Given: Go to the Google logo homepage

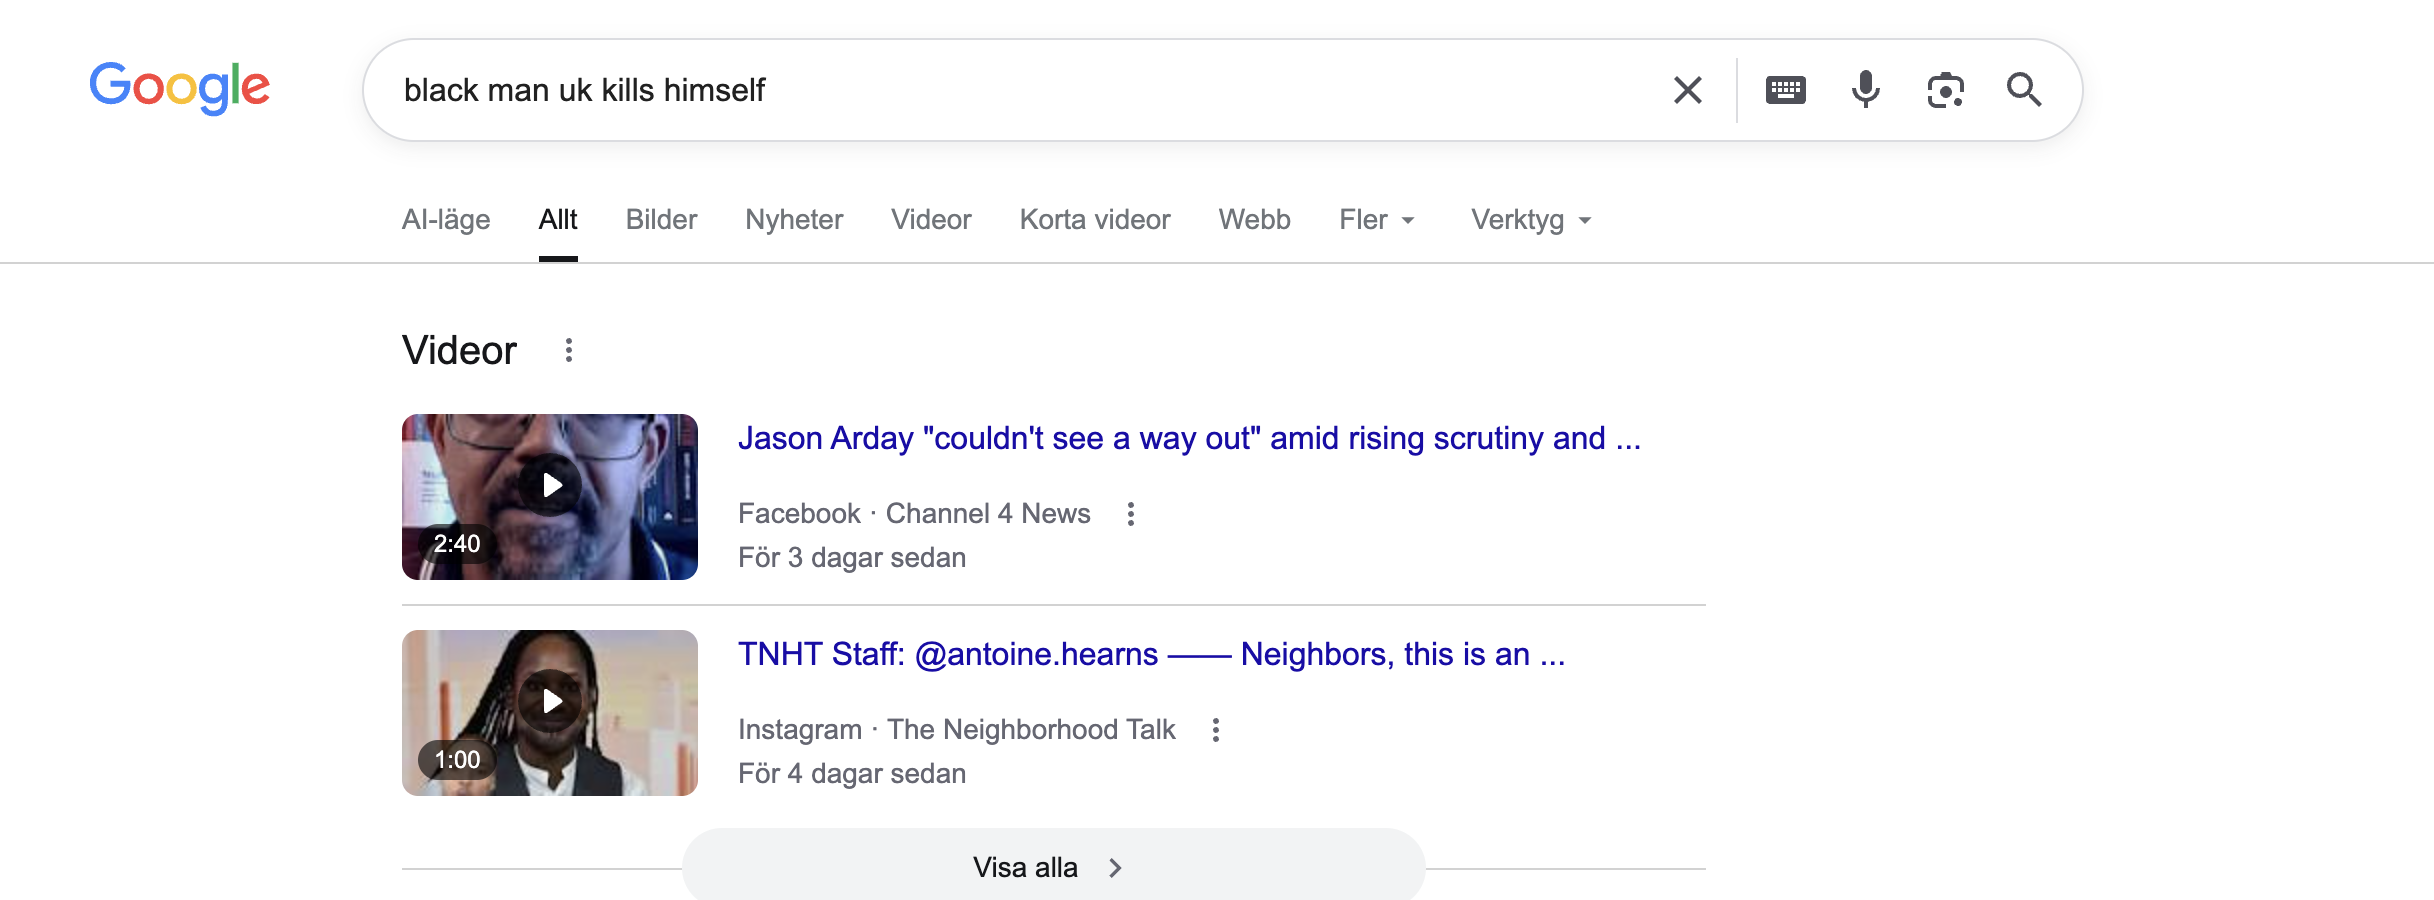Looking at the screenshot, I should click(x=180, y=88).
